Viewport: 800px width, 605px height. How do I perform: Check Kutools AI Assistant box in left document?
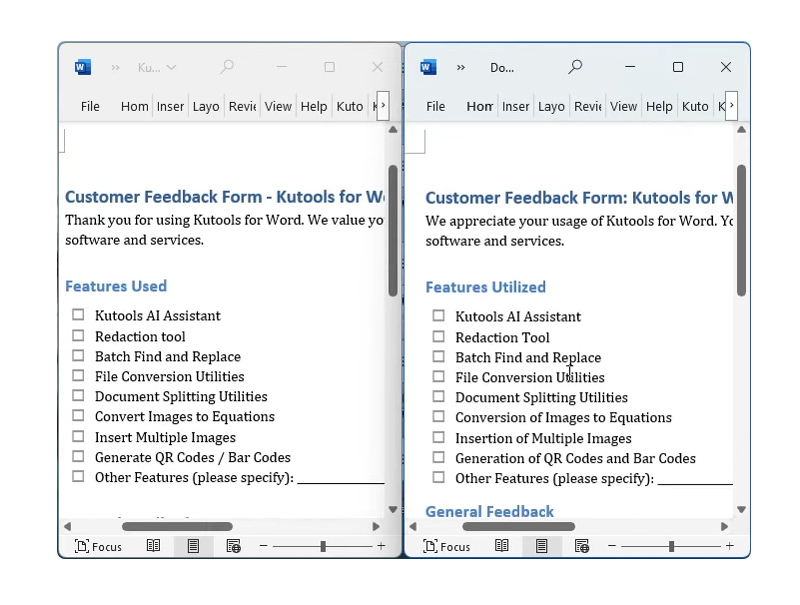(x=78, y=314)
